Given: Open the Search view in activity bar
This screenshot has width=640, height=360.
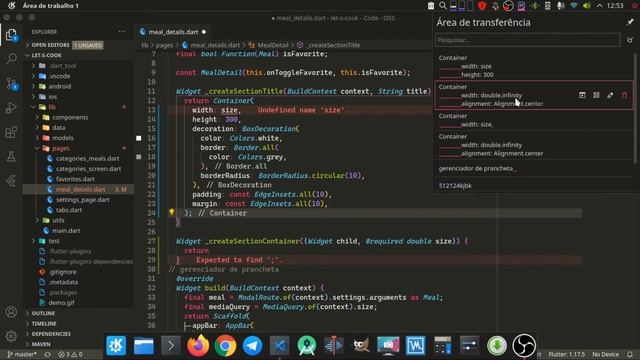Looking at the screenshot, I should tap(11, 59).
